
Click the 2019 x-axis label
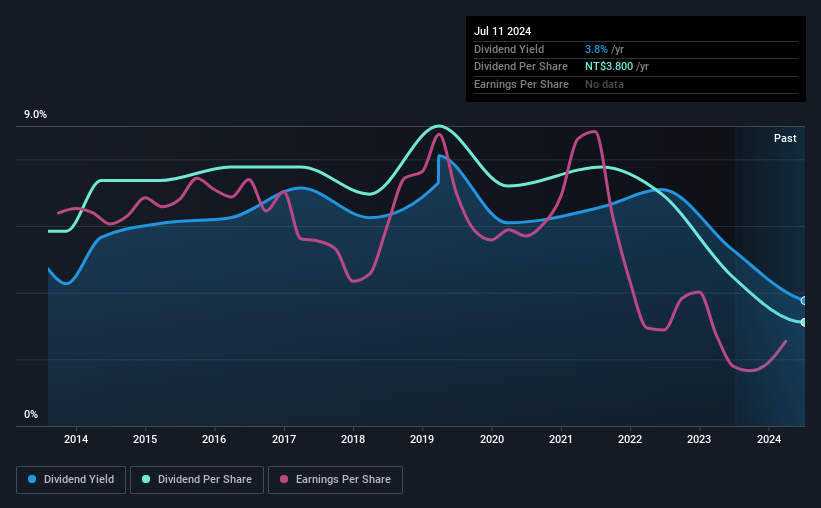click(x=422, y=439)
